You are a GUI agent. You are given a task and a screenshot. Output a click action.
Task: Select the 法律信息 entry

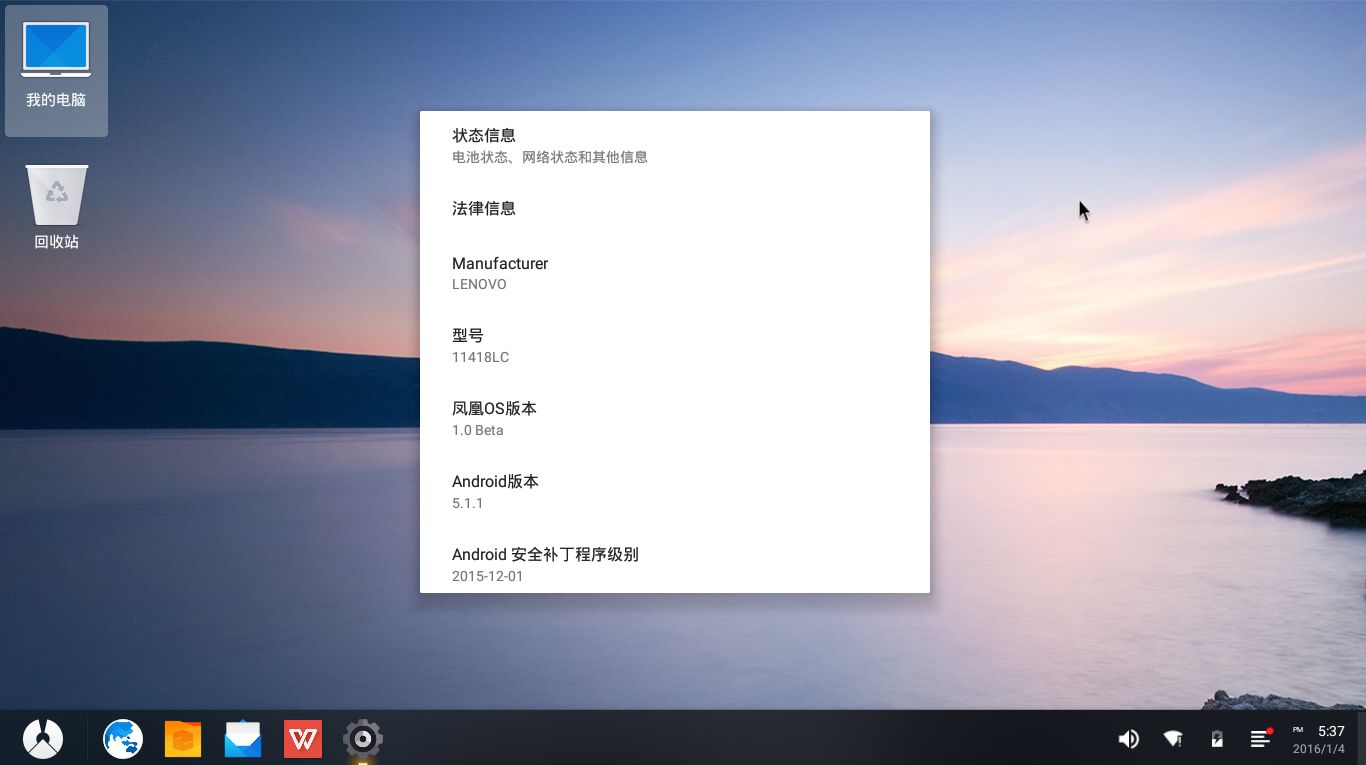tap(674, 209)
